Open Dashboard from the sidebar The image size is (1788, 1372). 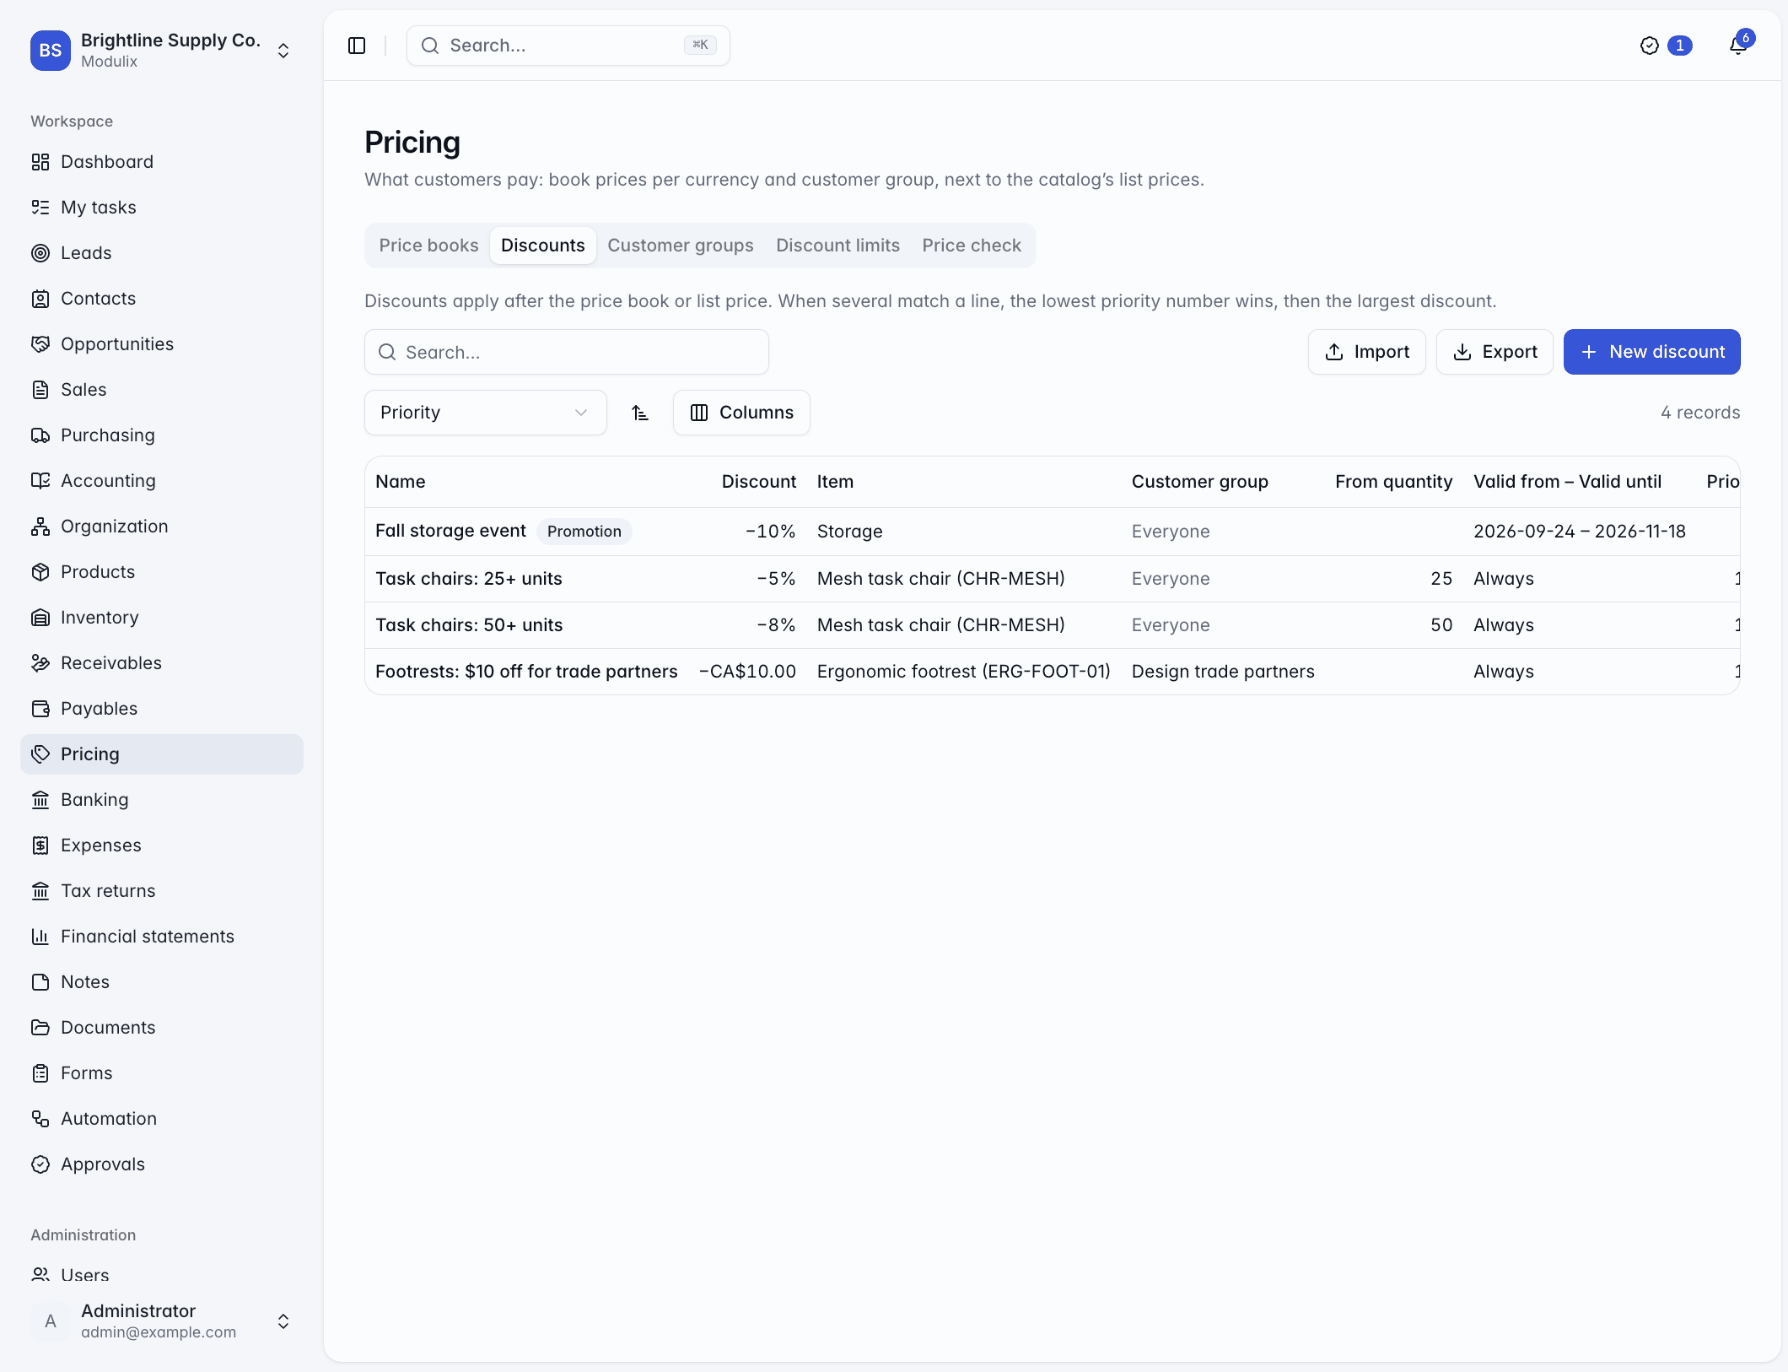pos(161,162)
